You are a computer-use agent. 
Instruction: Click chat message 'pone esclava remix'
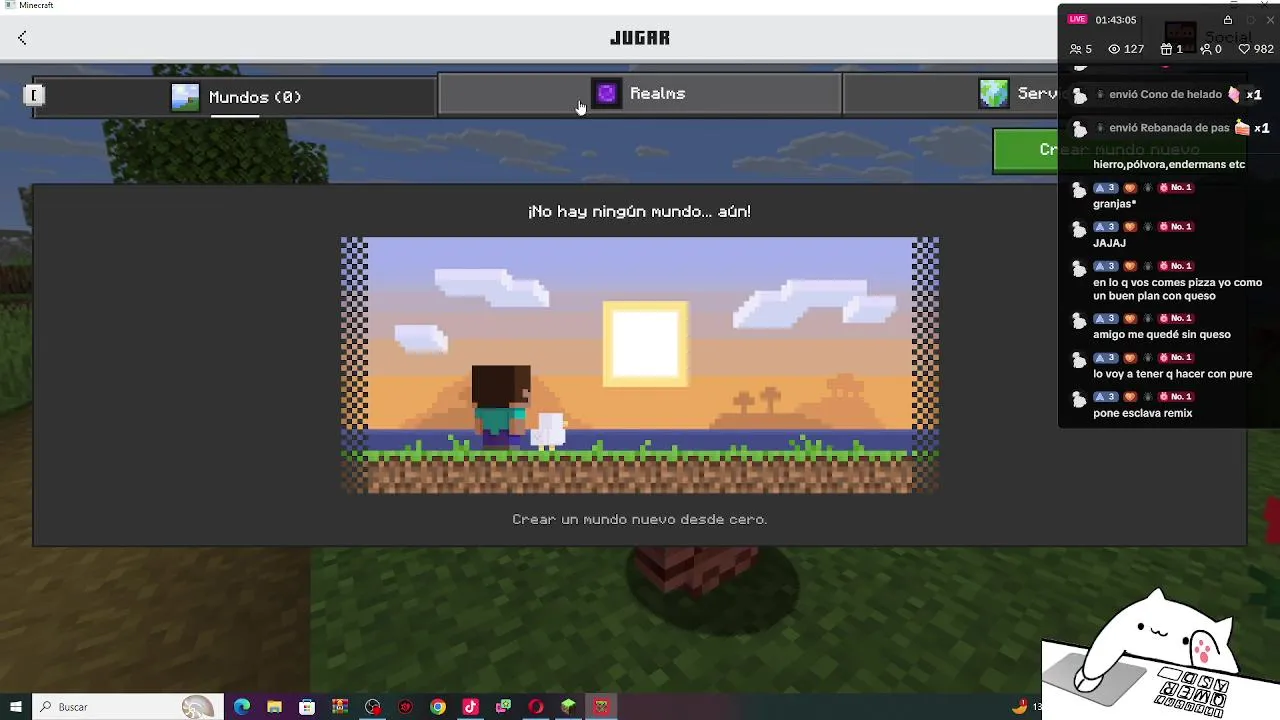click(1142, 413)
